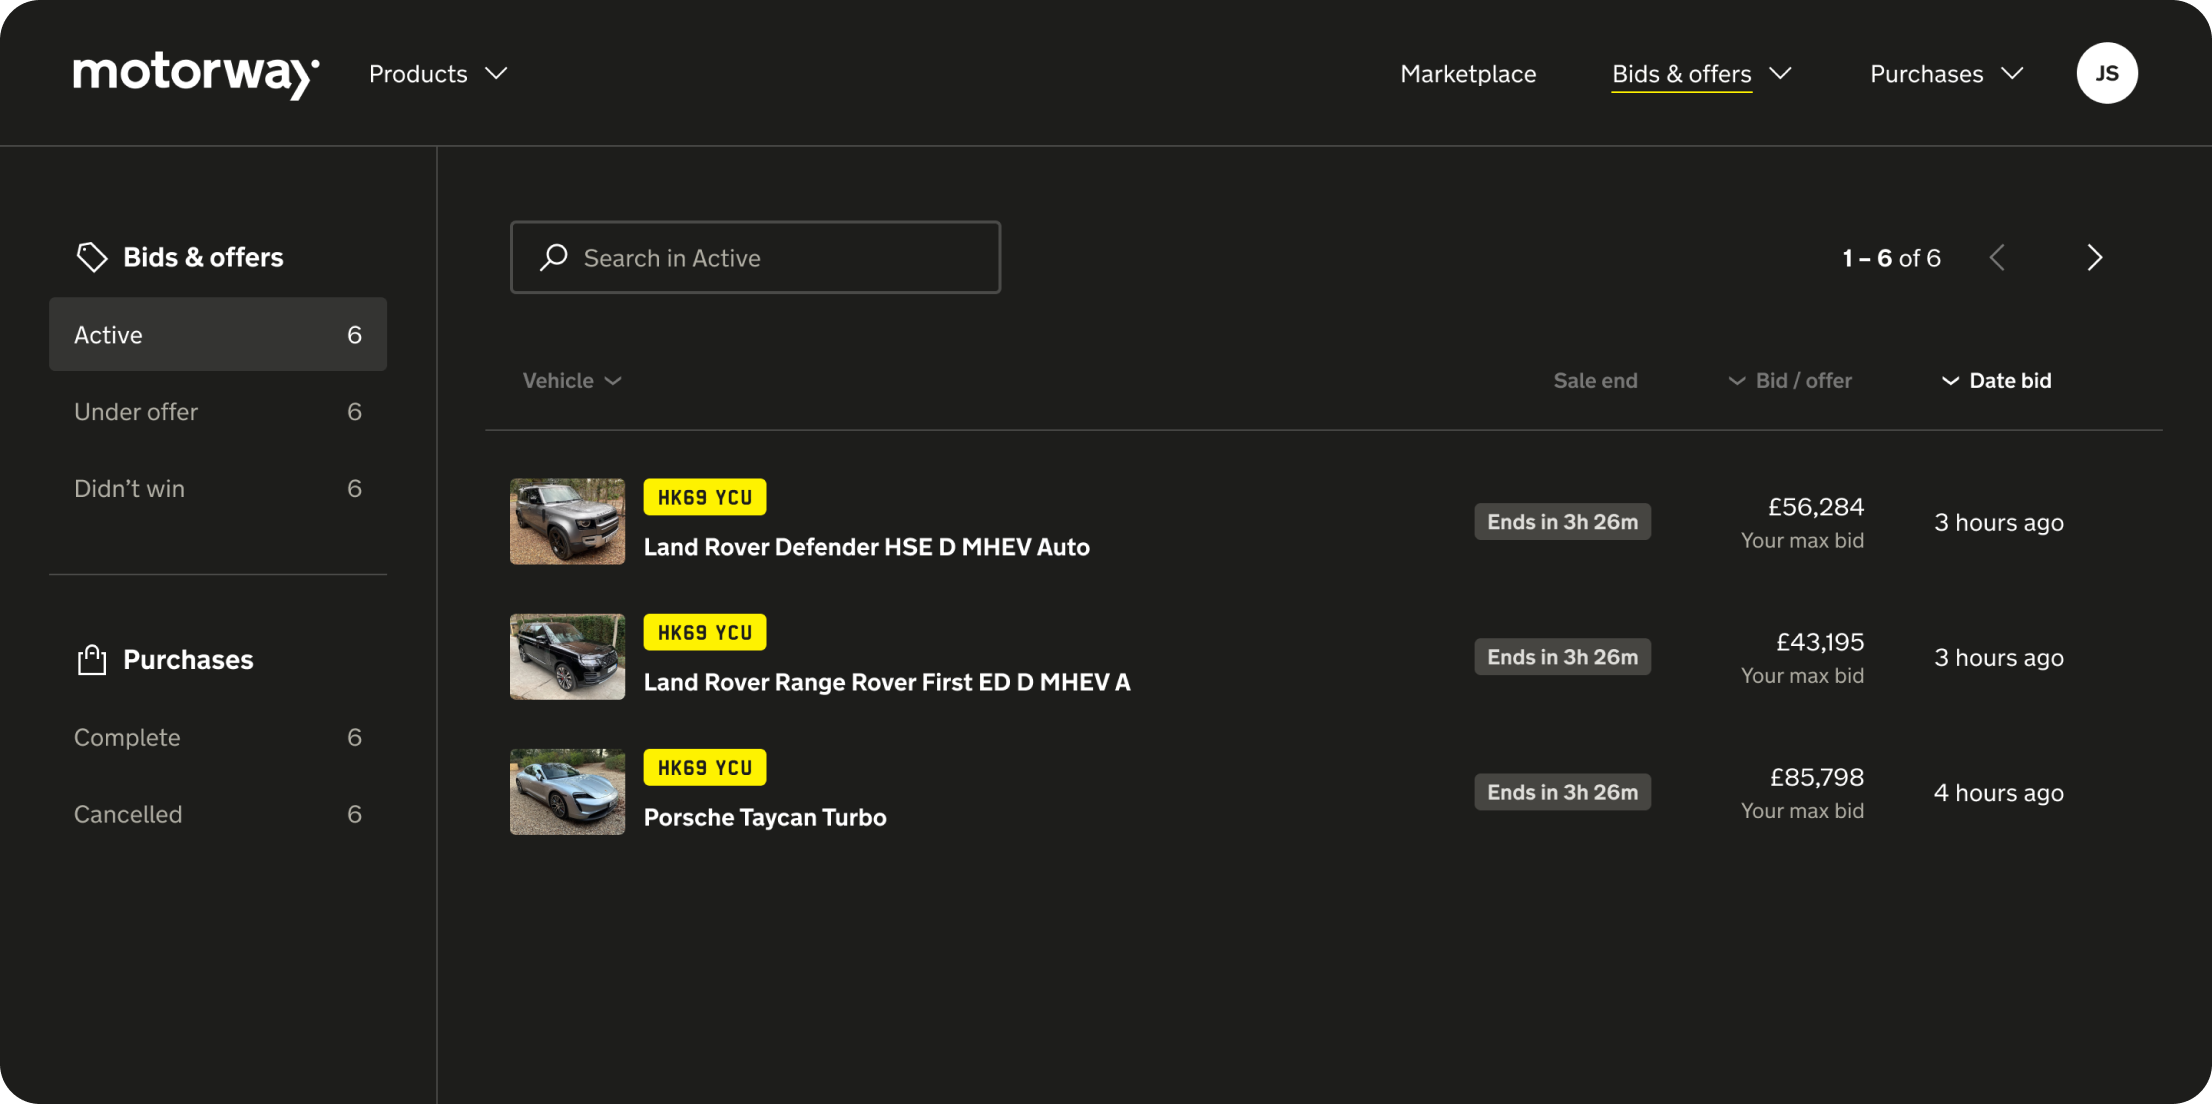Sort by Date bid column
2212x1104 pixels.
tap(1996, 381)
